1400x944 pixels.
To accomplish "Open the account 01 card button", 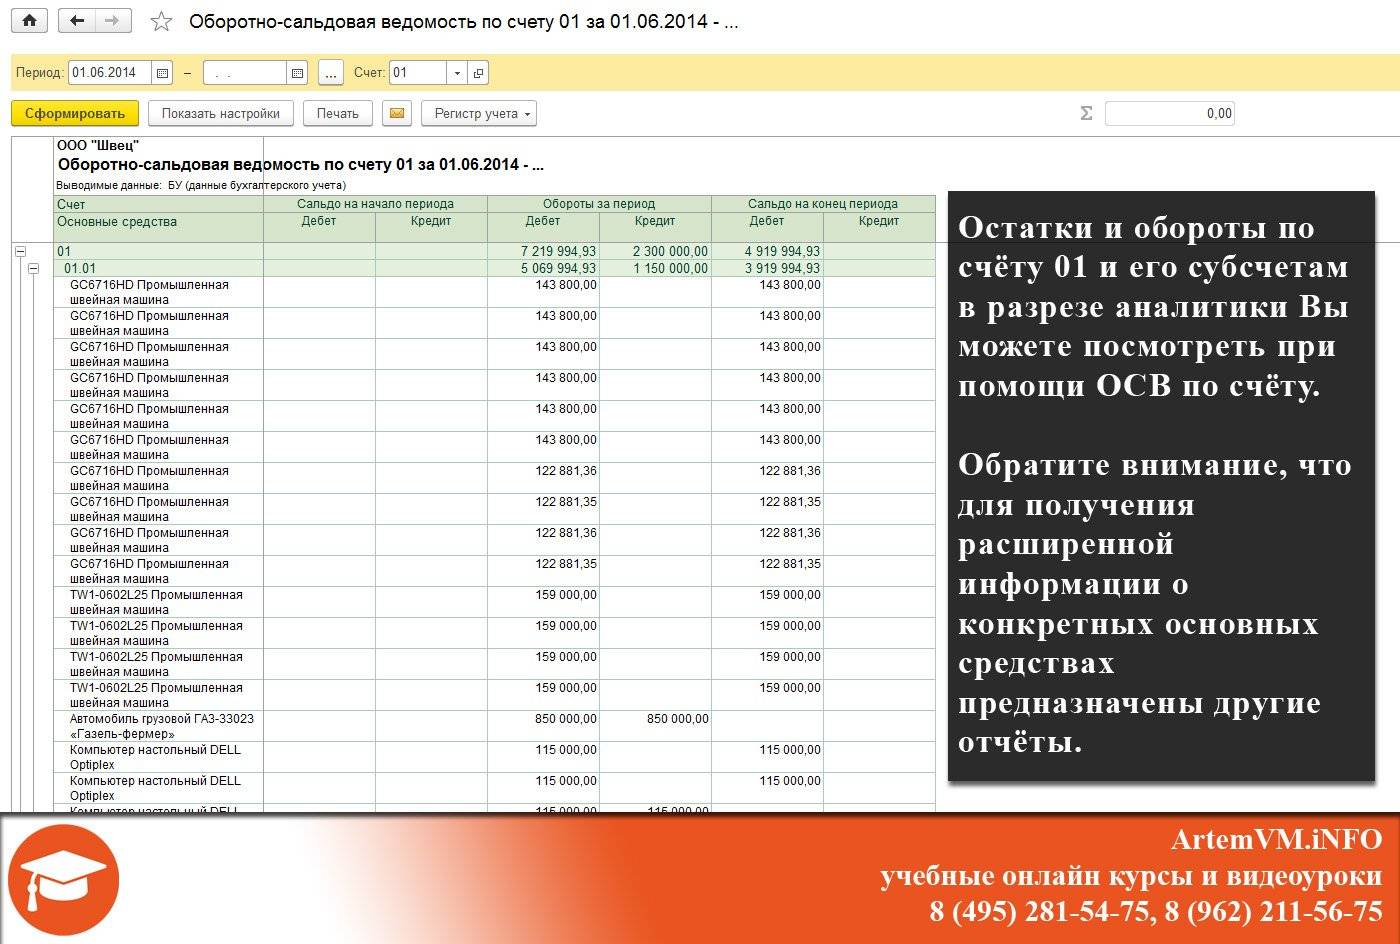I will [x=478, y=73].
